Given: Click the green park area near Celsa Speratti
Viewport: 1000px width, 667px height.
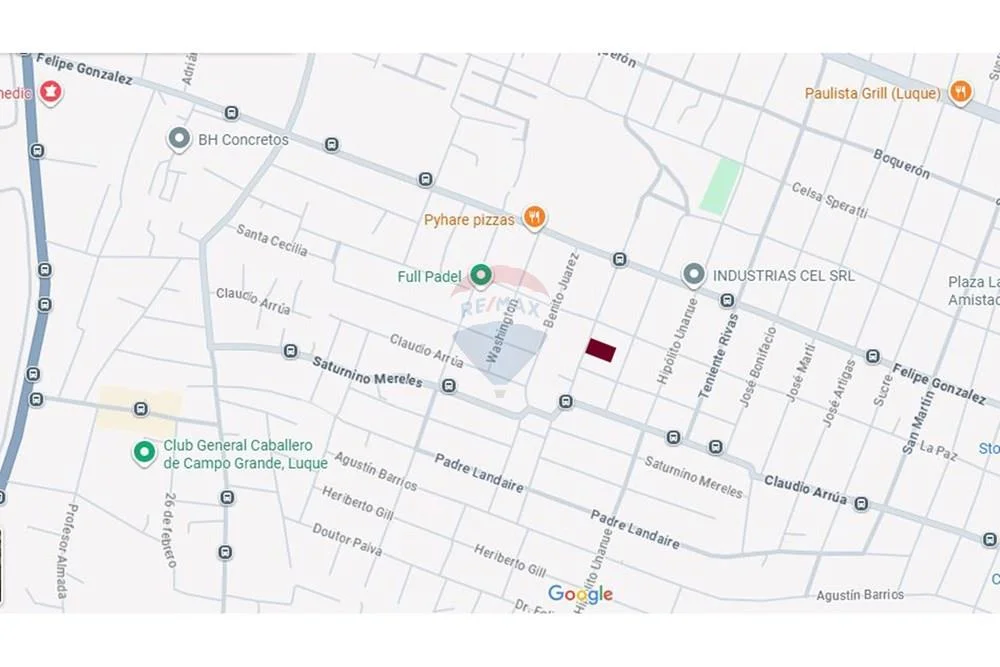Looking at the screenshot, I should point(721,186).
